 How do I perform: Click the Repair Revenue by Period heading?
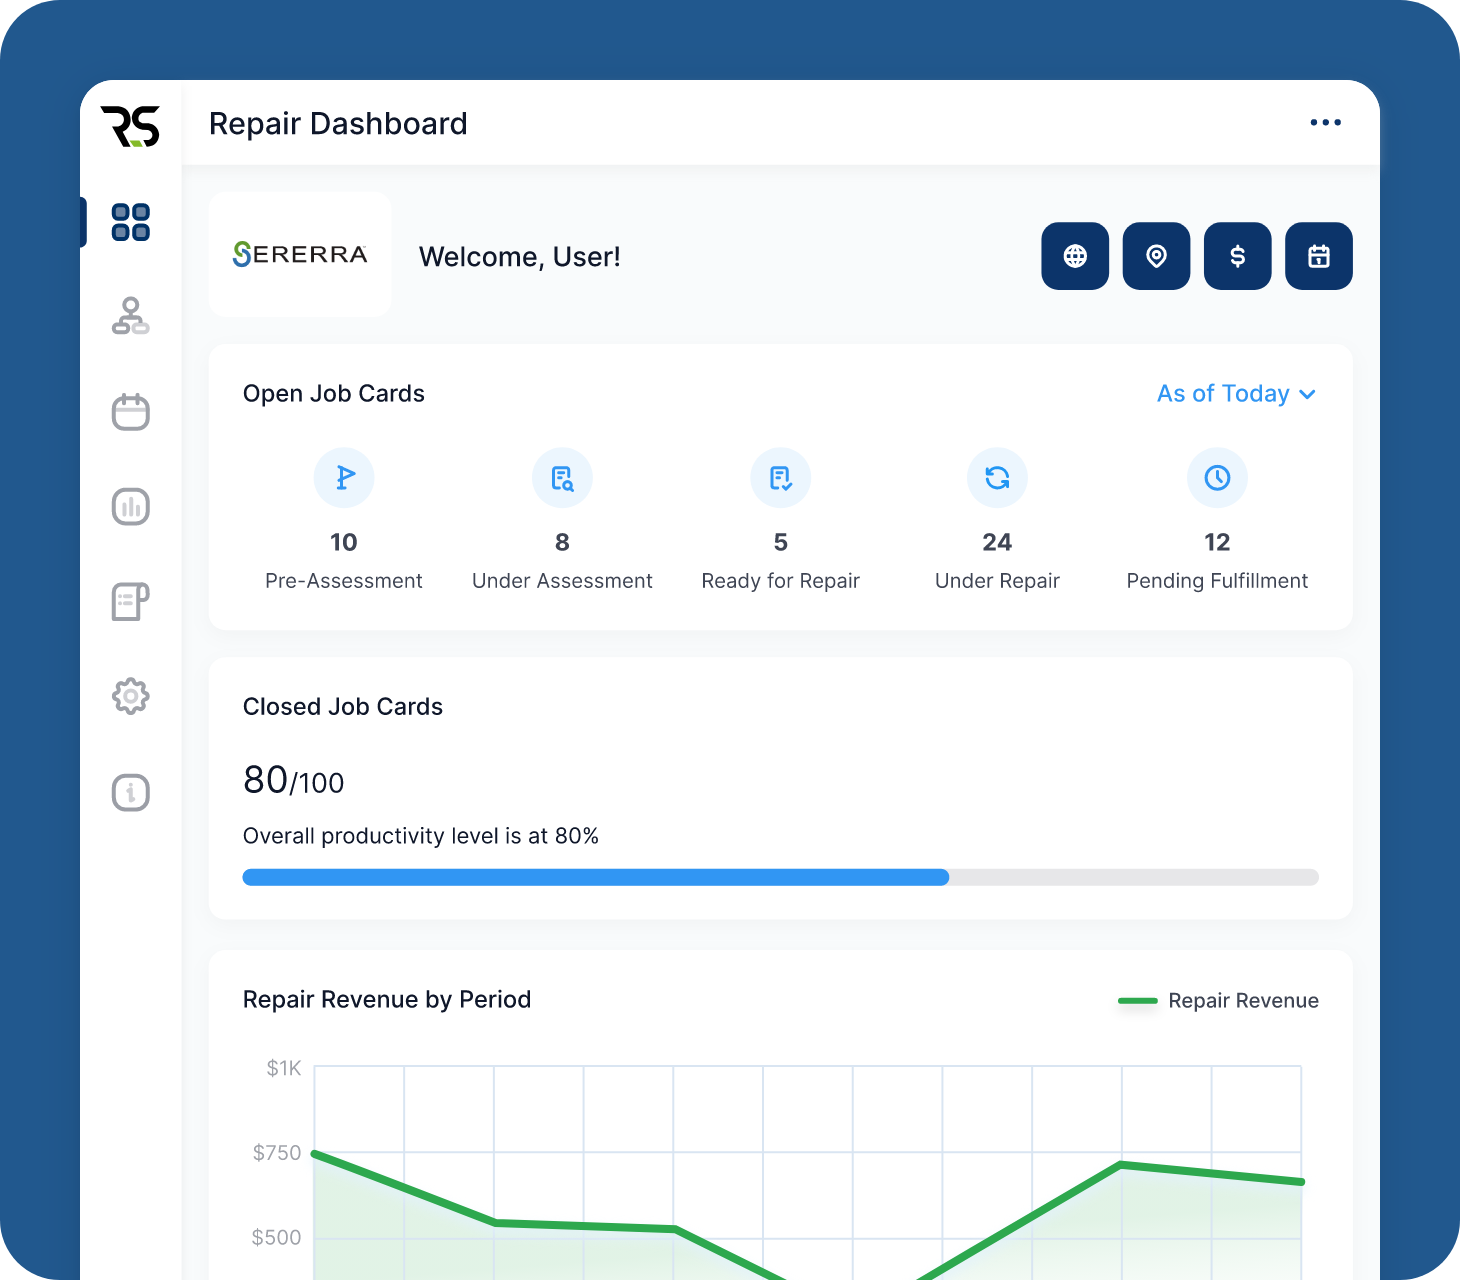click(387, 1000)
